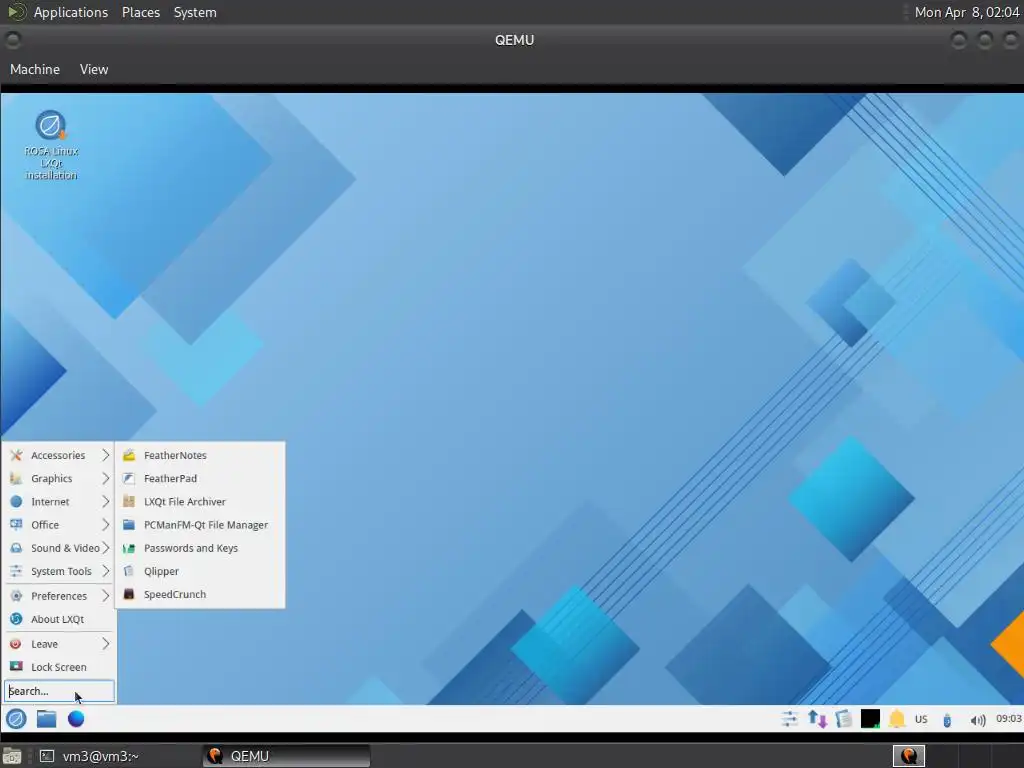
Task: Open Passwords and Keys from the submenu
Action: point(200,548)
